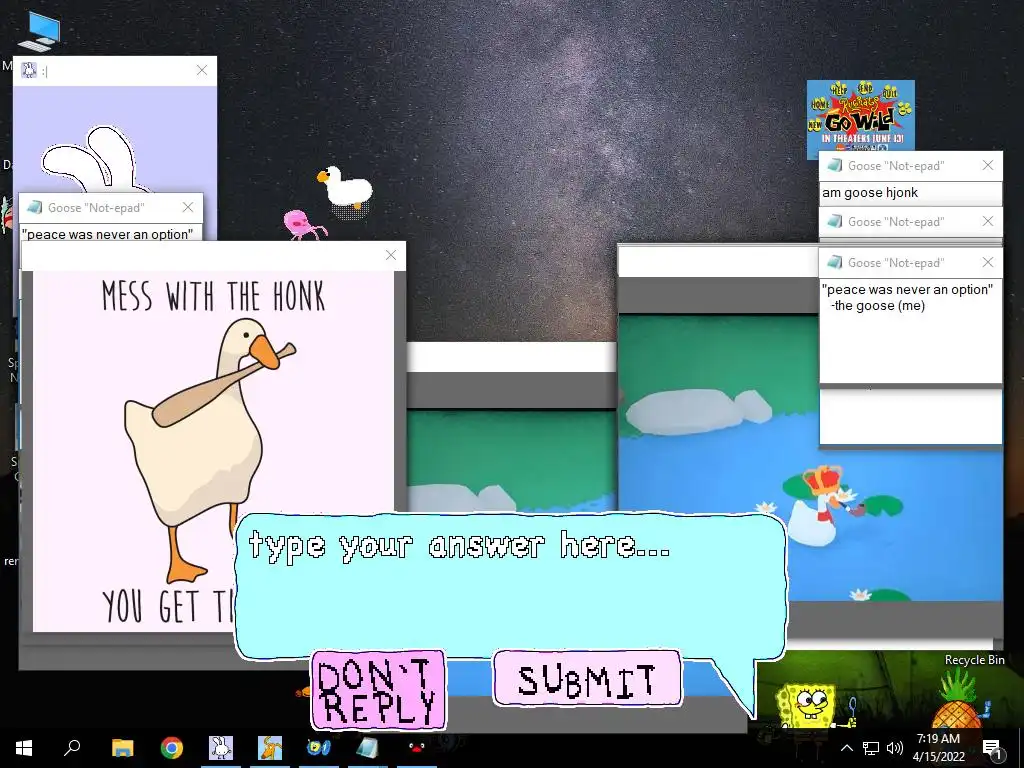Click Not-epad icon in middle right window title
Image resolution: width=1024 pixels, height=768 pixels.
[x=834, y=221]
